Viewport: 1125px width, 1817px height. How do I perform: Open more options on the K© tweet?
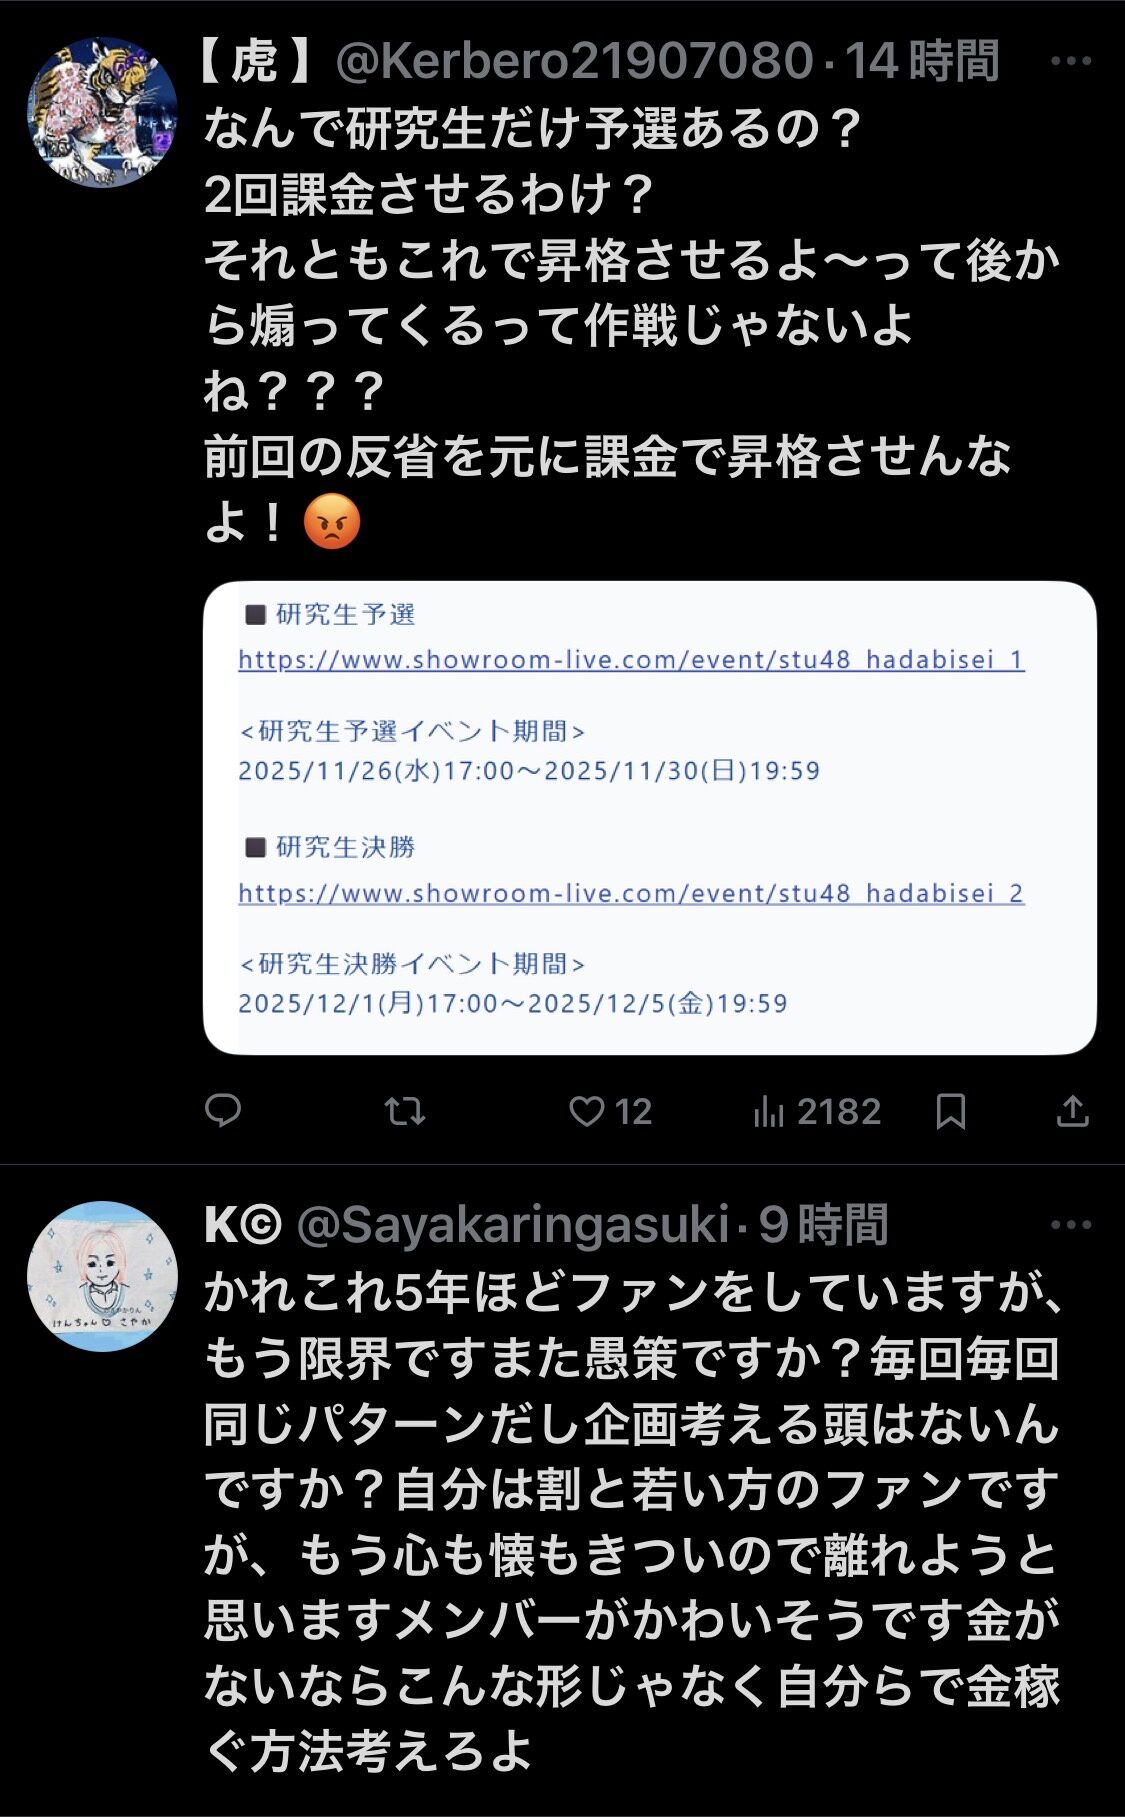point(1071,1225)
